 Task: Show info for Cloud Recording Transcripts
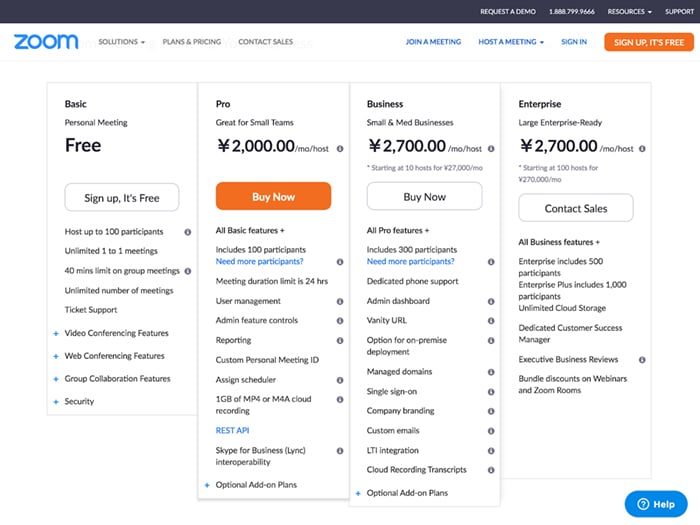(491, 470)
